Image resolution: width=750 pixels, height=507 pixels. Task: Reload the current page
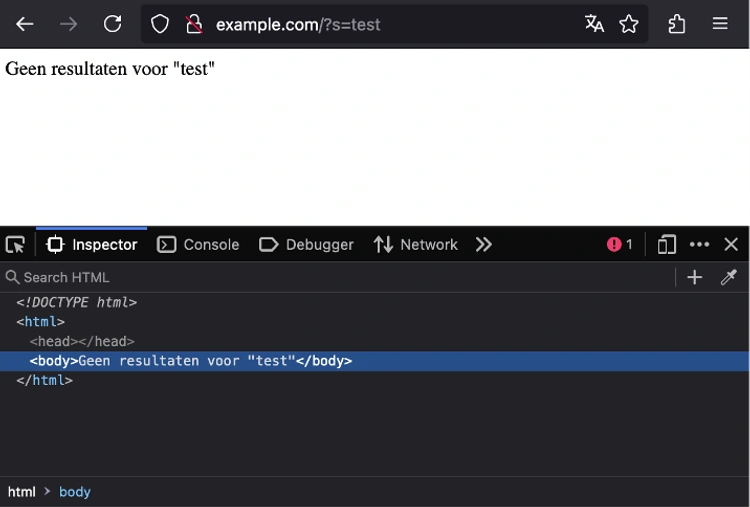(x=113, y=24)
